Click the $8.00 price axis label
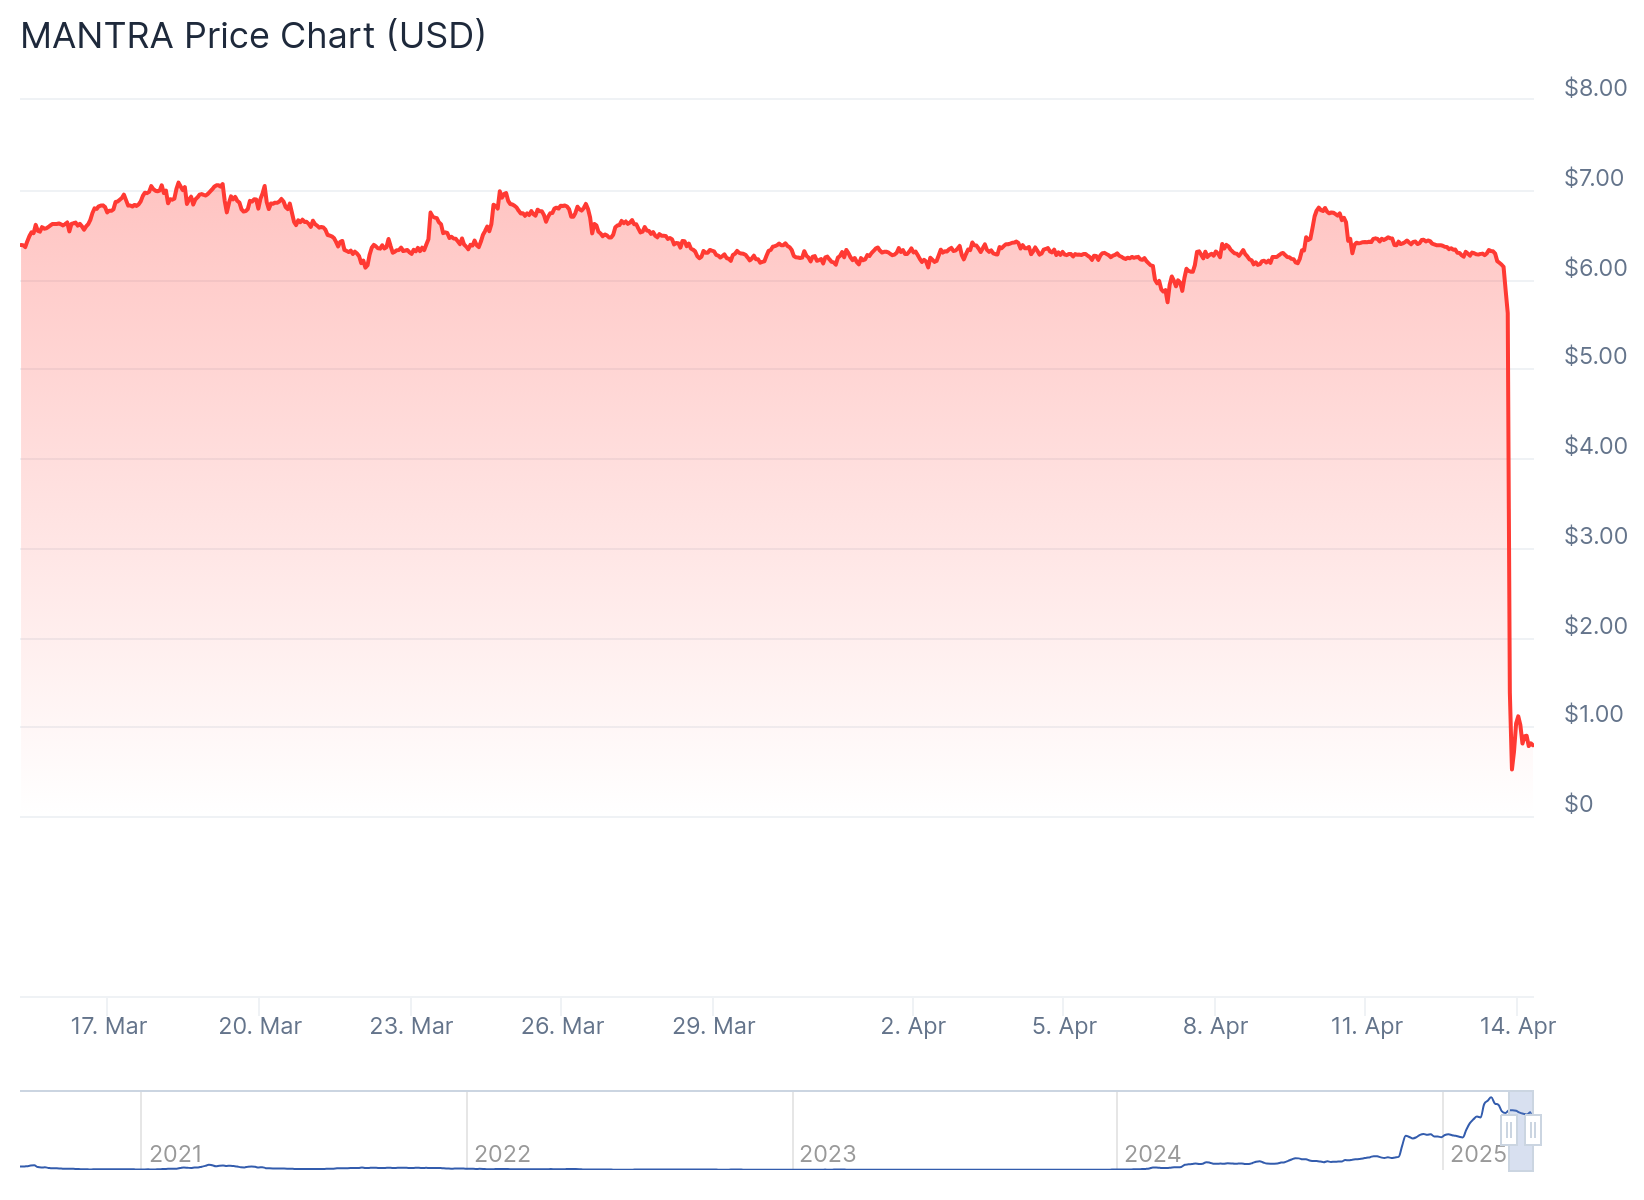Viewport: 1644px width, 1200px height. (x=1595, y=88)
